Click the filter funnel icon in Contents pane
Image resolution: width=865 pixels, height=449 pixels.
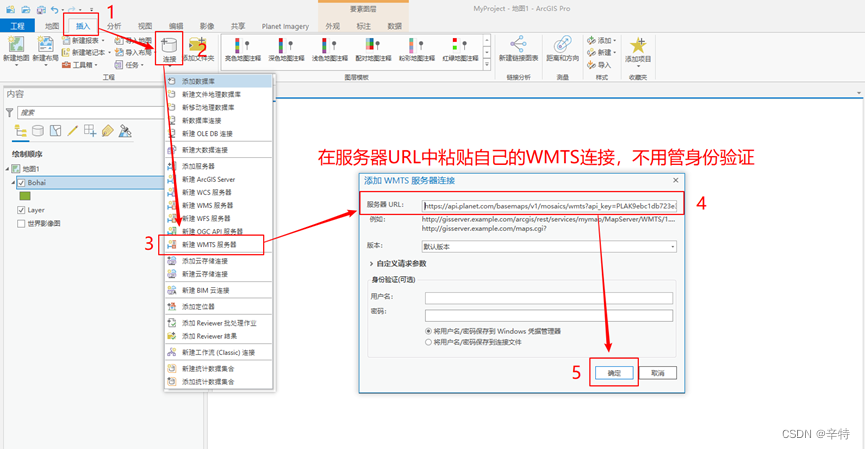(x=9, y=113)
